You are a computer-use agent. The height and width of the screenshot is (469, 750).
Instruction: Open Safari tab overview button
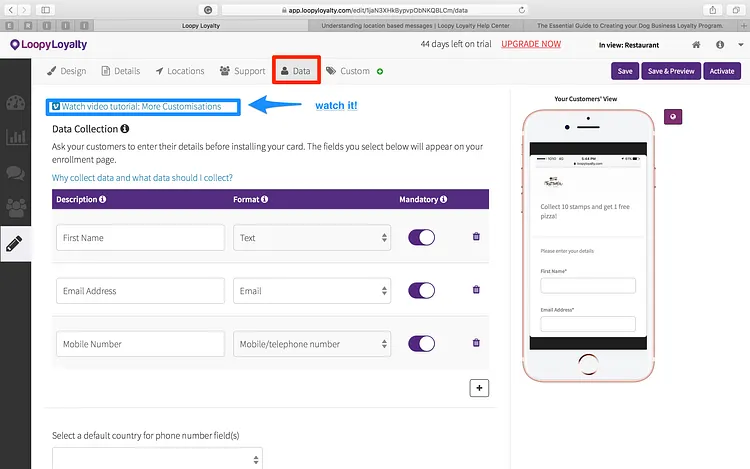[x=735, y=10]
